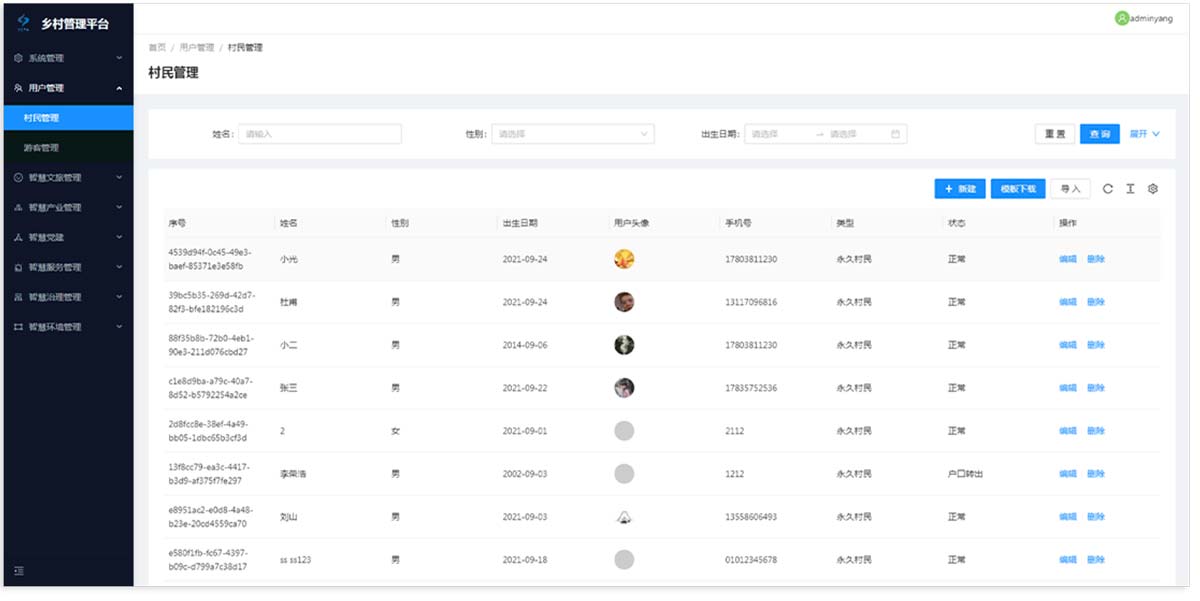Open table column settings gear icon
The width and height of the screenshot is (1200, 601).
coord(1152,189)
